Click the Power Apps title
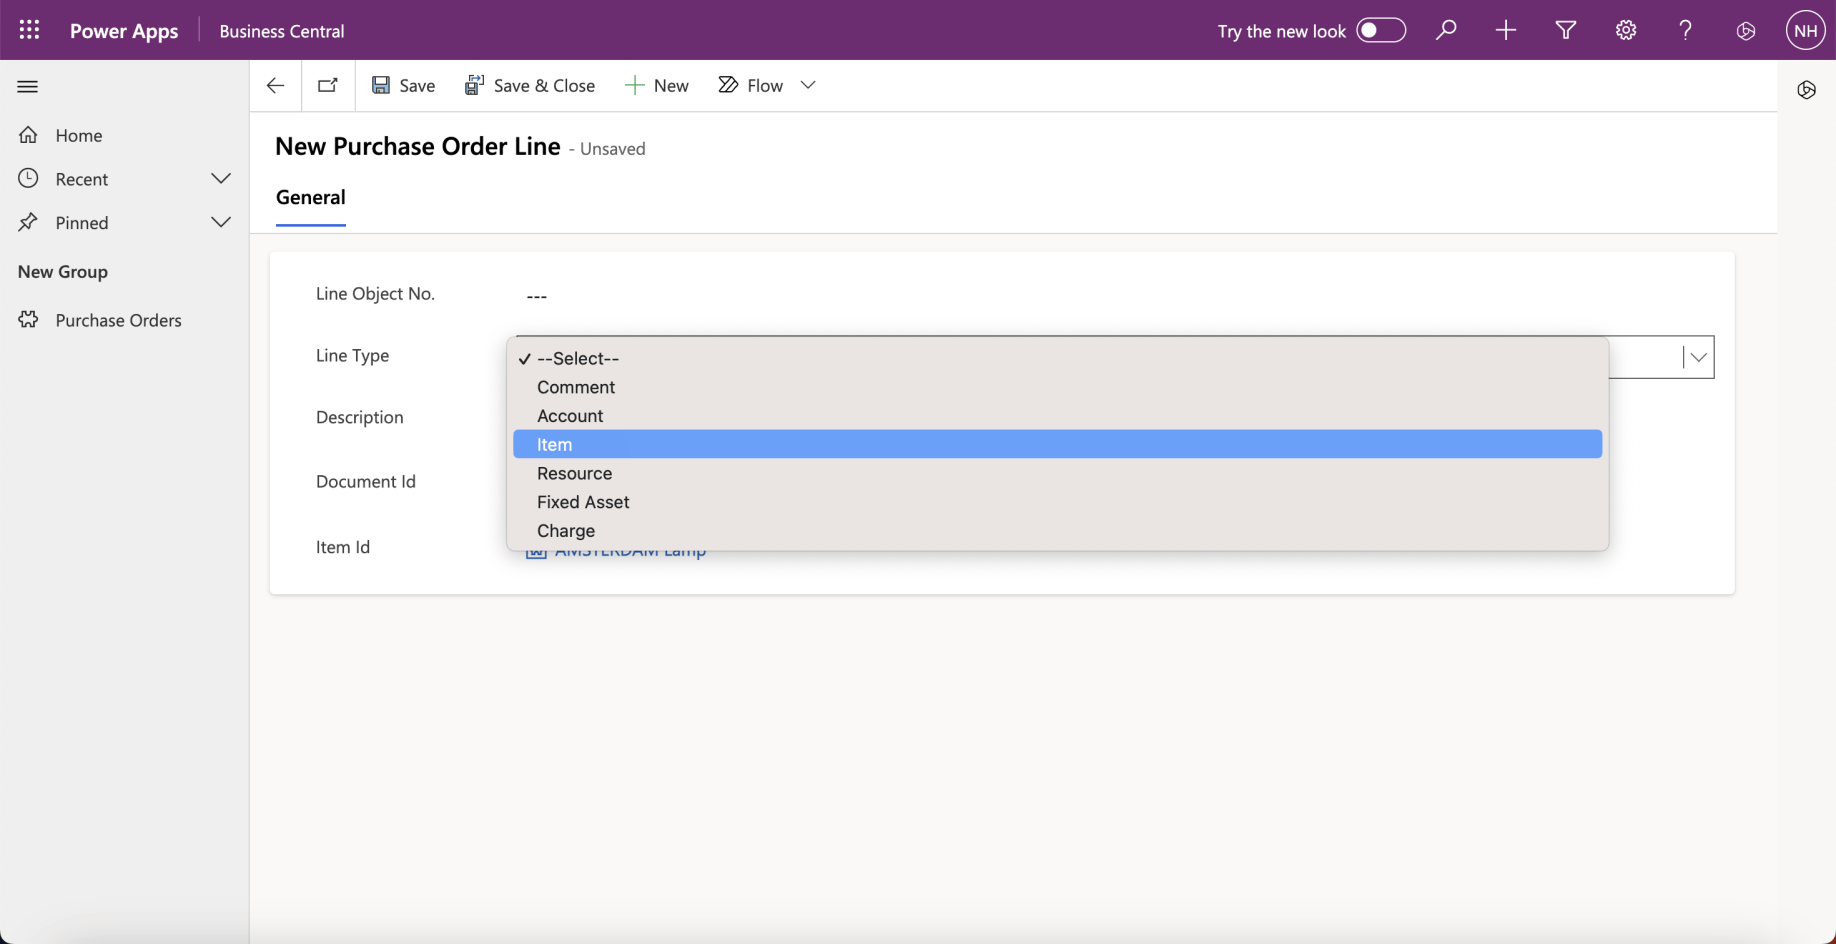Image resolution: width=1836 pixels, height=944 pixels. pos(124,31)
